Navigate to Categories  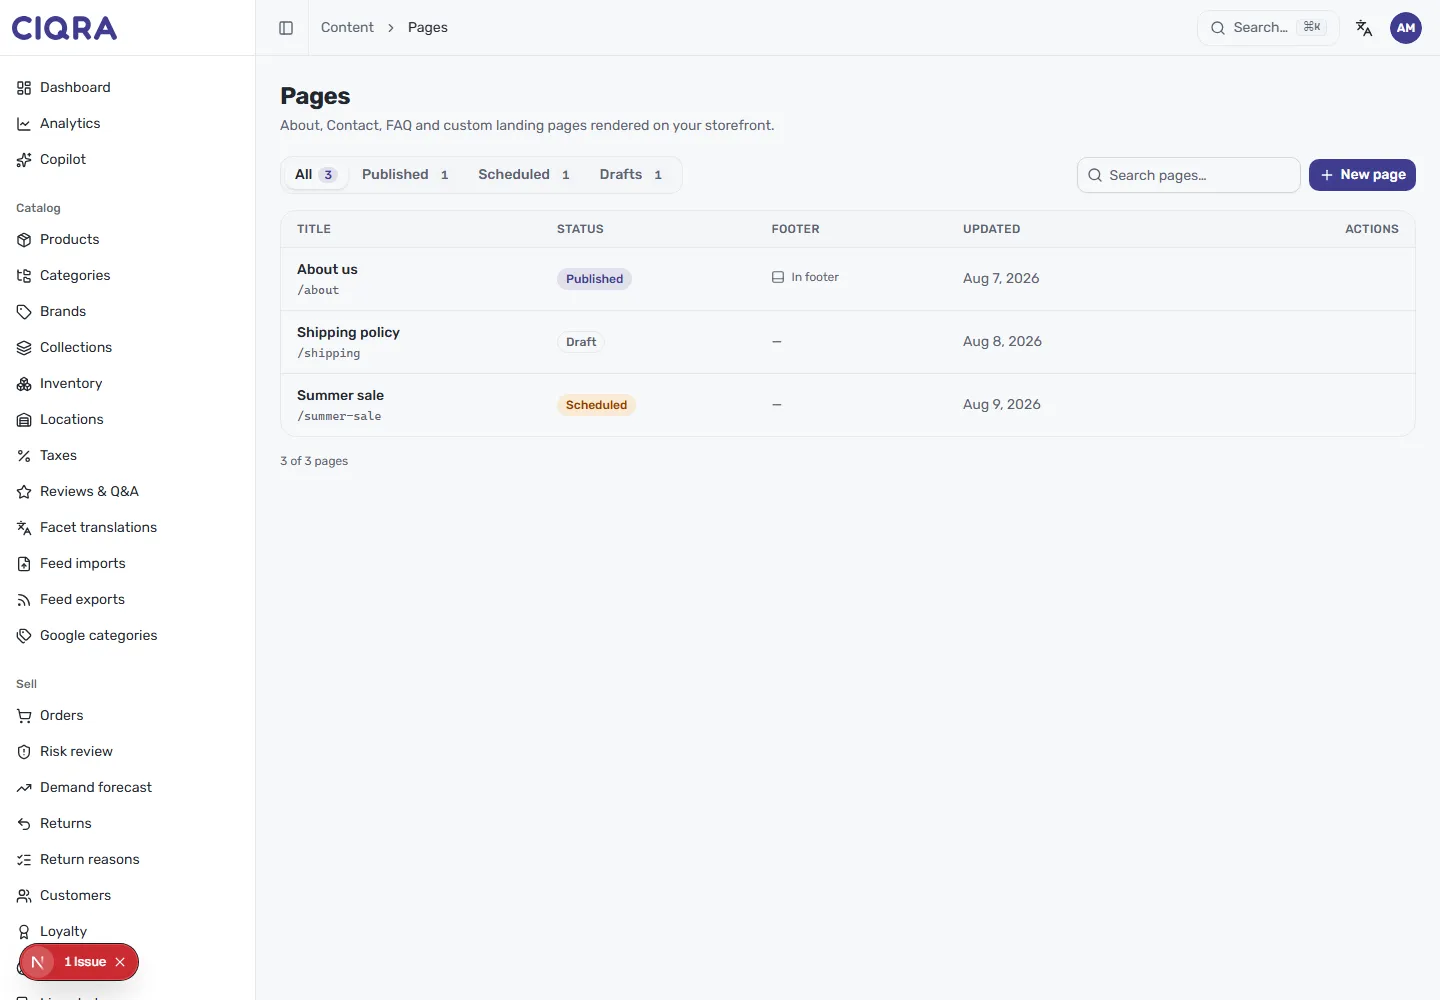(x=128, y=276)
